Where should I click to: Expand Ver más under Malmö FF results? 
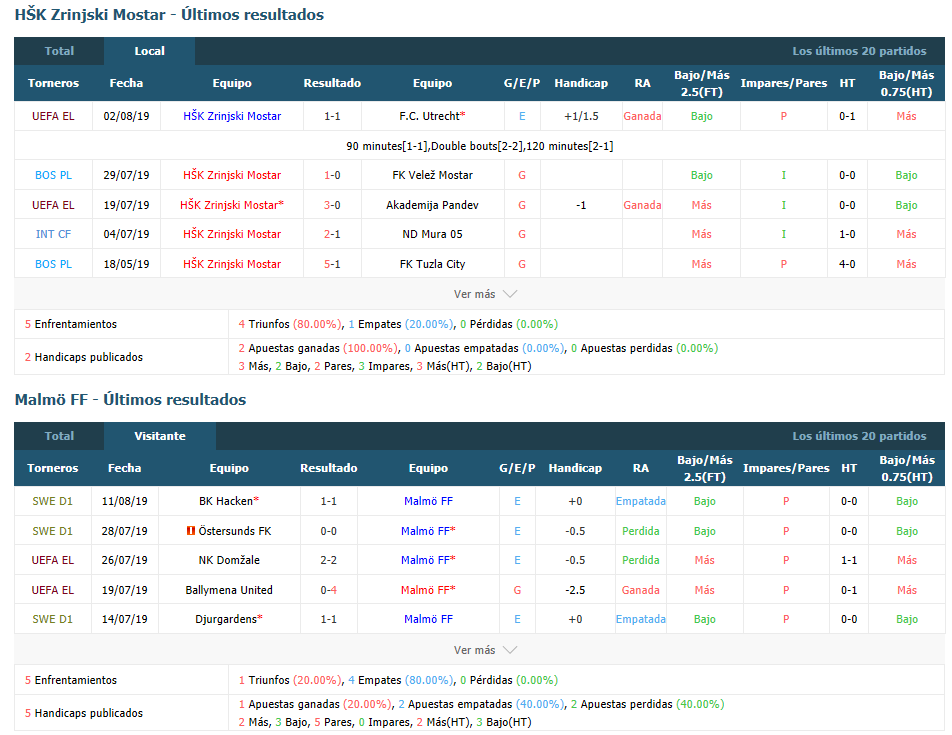pos(485,650)
